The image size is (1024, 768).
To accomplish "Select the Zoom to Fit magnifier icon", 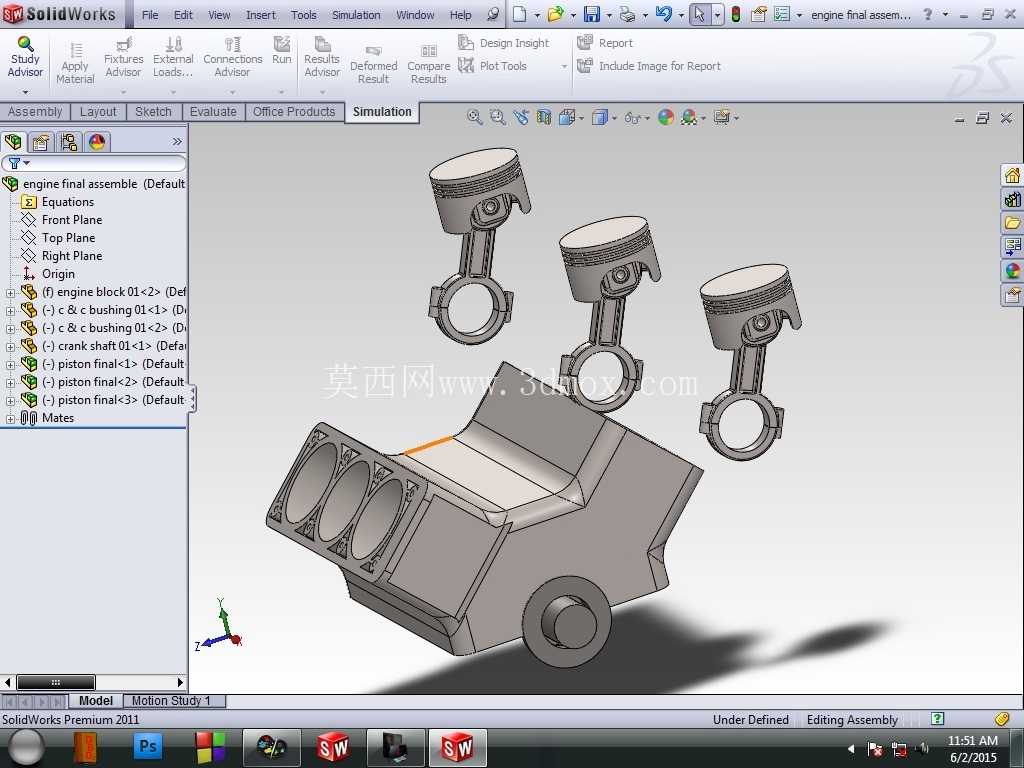I will click(x=475, y=118).
